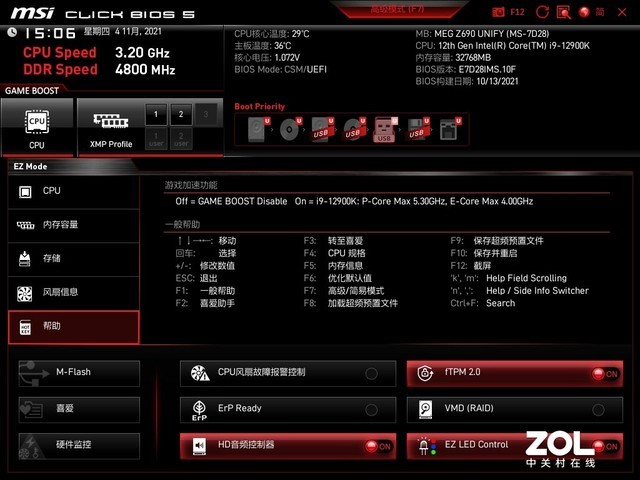Image resolution: width=640 pixels, height=480 pixels.
Task: Toggle GAME BOOST CPU button
Action: click(37, 127)
